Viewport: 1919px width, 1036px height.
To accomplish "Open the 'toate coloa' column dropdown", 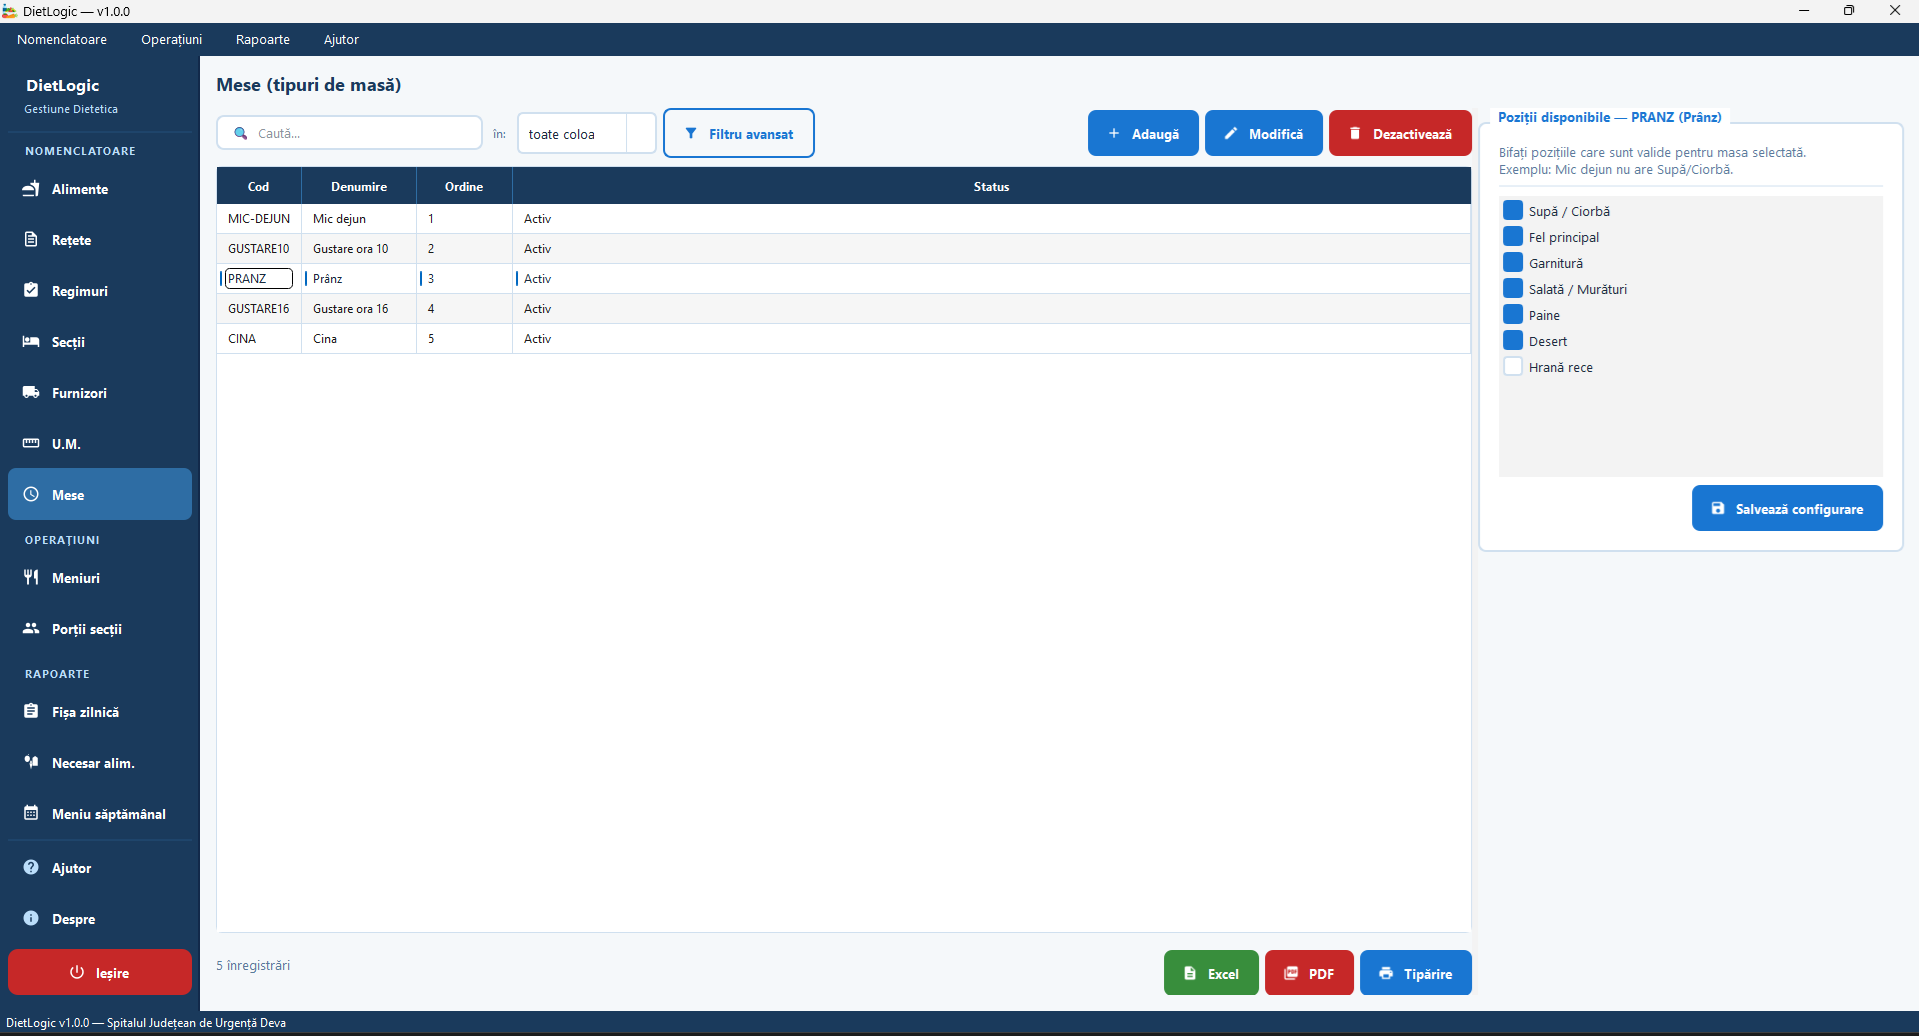I will (x=586, y=134).
